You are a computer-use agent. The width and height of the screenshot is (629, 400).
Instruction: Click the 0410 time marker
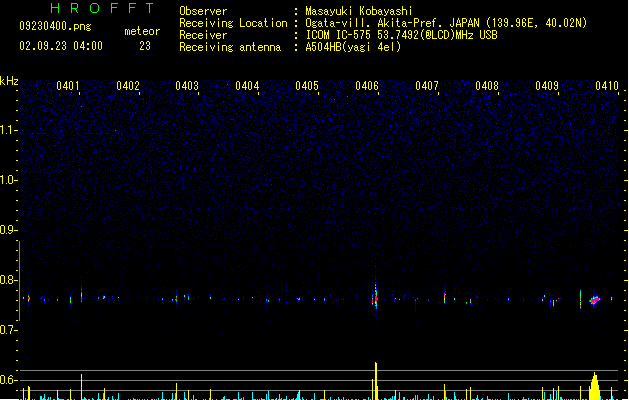pos(607,86)
